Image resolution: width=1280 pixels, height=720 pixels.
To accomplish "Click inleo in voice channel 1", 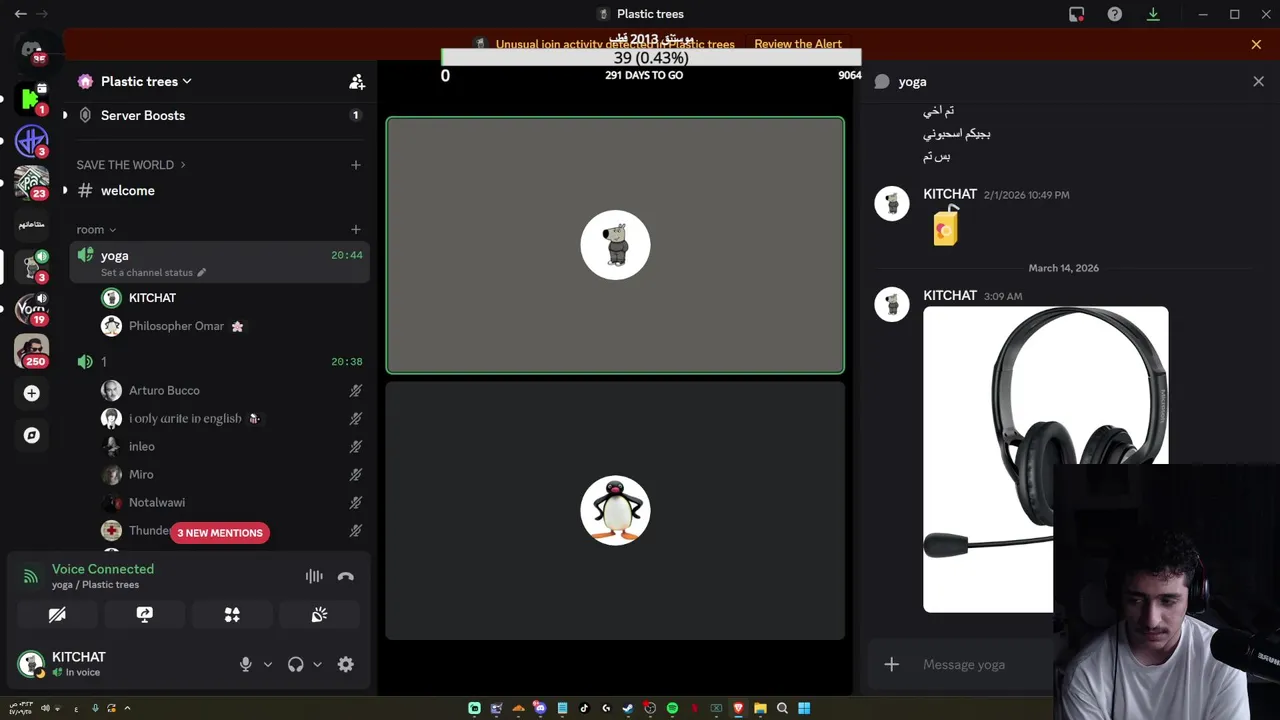I will tap(234, 447).
